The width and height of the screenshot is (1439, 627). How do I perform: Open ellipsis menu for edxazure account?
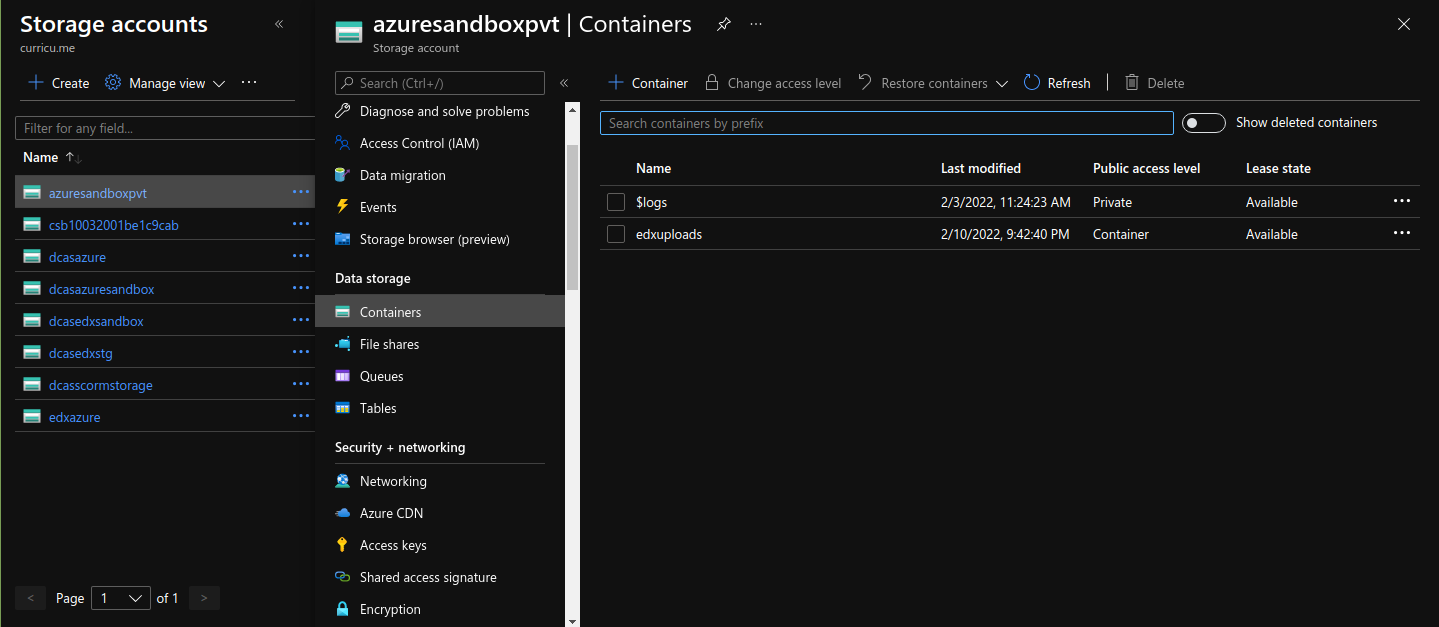[x=301, y=416]
